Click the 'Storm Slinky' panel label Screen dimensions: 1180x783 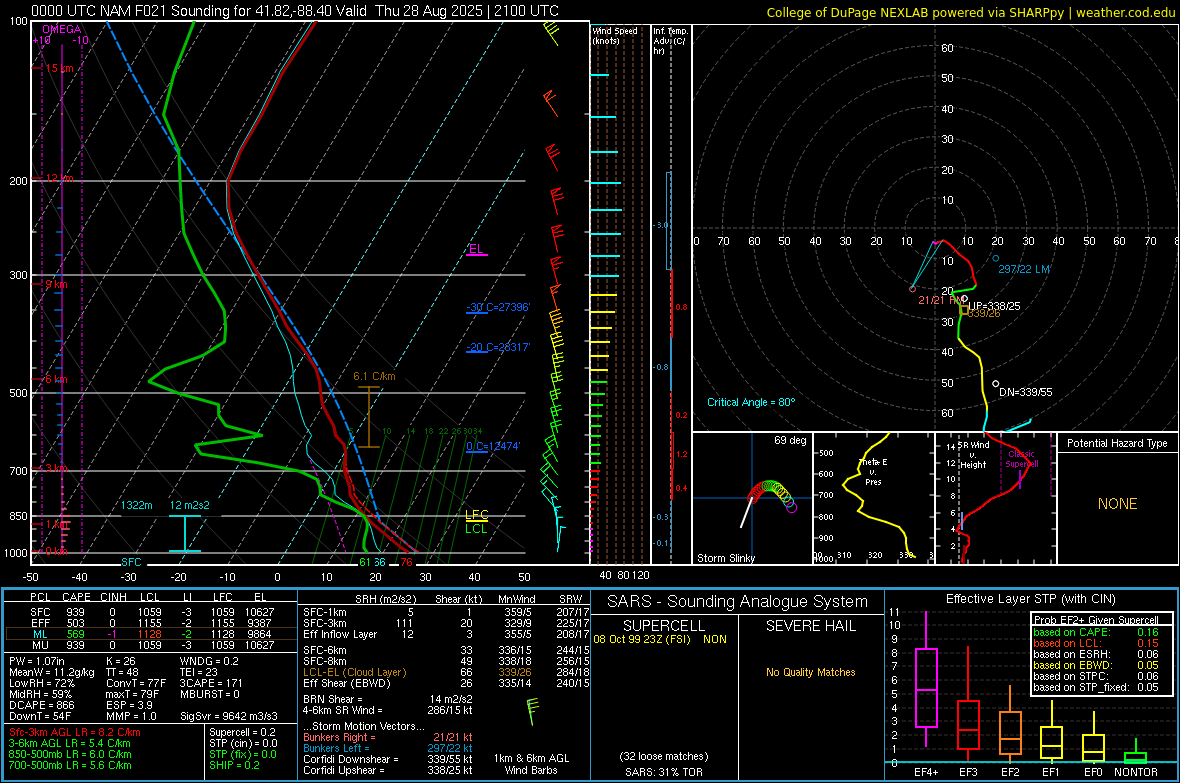pyautogui.click(x=725, y=558)
